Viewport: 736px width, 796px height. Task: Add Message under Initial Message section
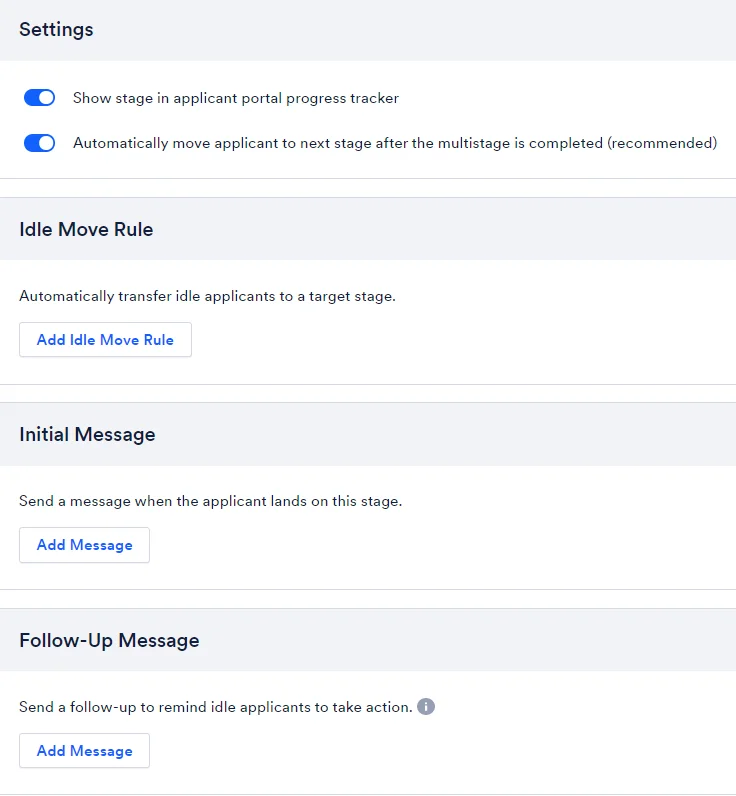pos(84,545)
